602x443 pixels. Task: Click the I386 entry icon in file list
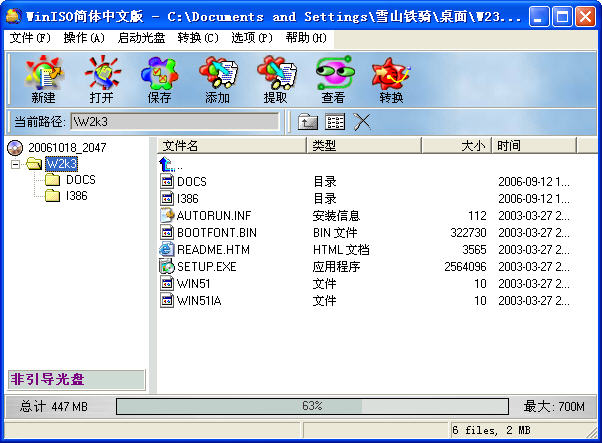167,198
